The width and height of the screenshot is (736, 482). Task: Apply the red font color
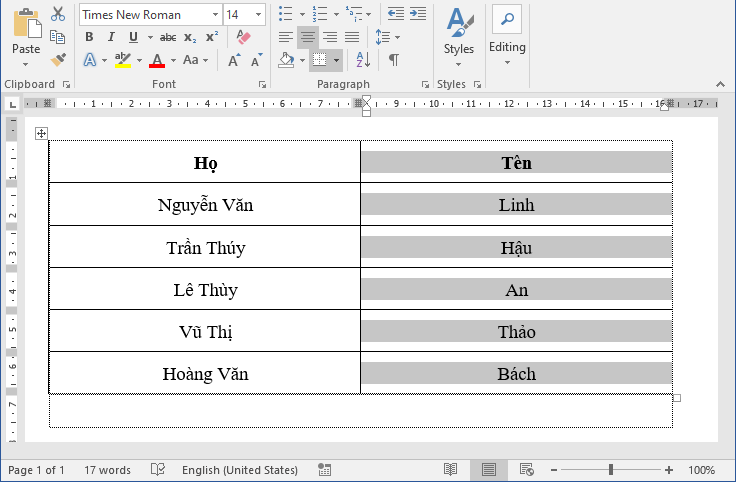pyautogui.click(x=157, y=60)
